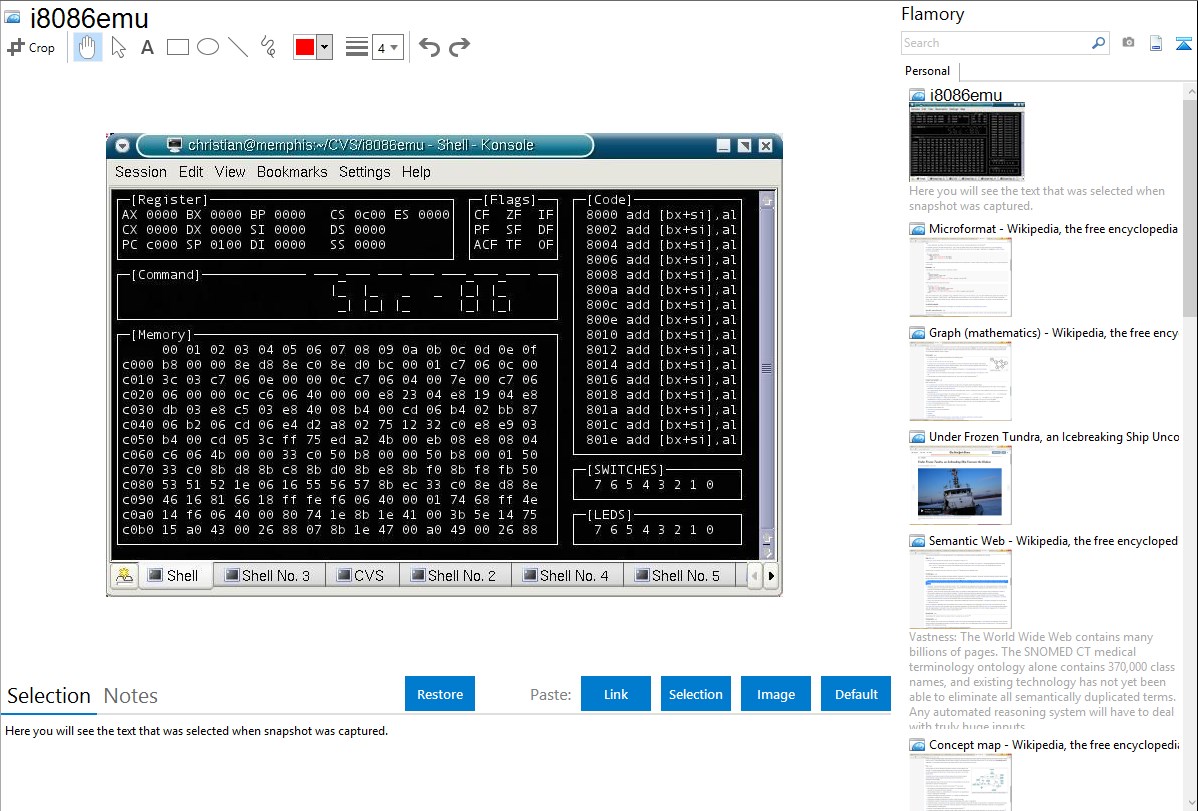Select the freehand scribble tool
The image size is (1198, 811).
click(268, 47)
